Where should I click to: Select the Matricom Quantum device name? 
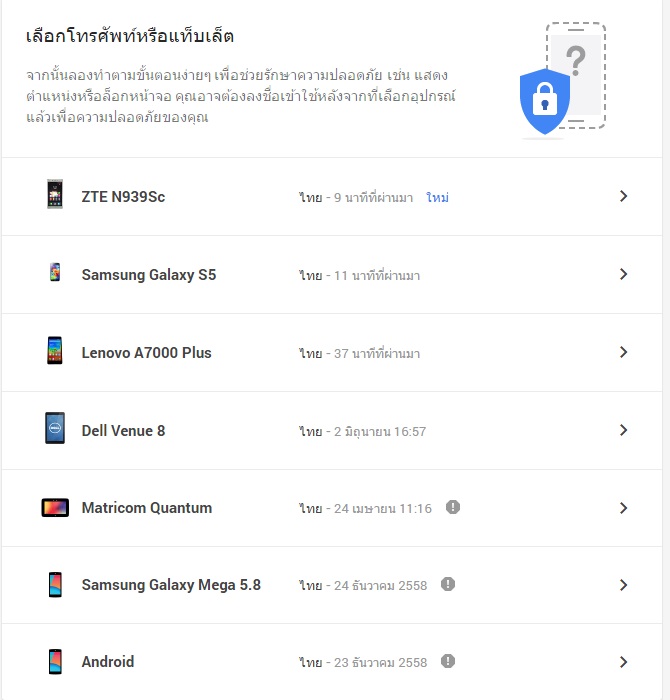147,508
